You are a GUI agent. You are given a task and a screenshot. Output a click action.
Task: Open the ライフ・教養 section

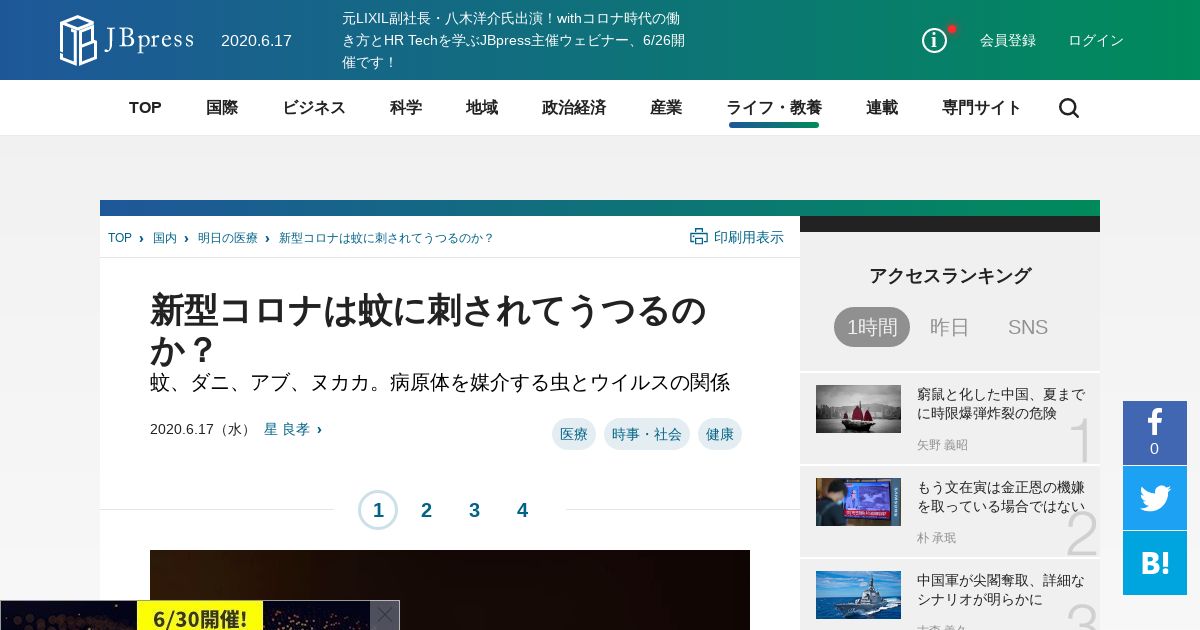[x=774, y=108]
